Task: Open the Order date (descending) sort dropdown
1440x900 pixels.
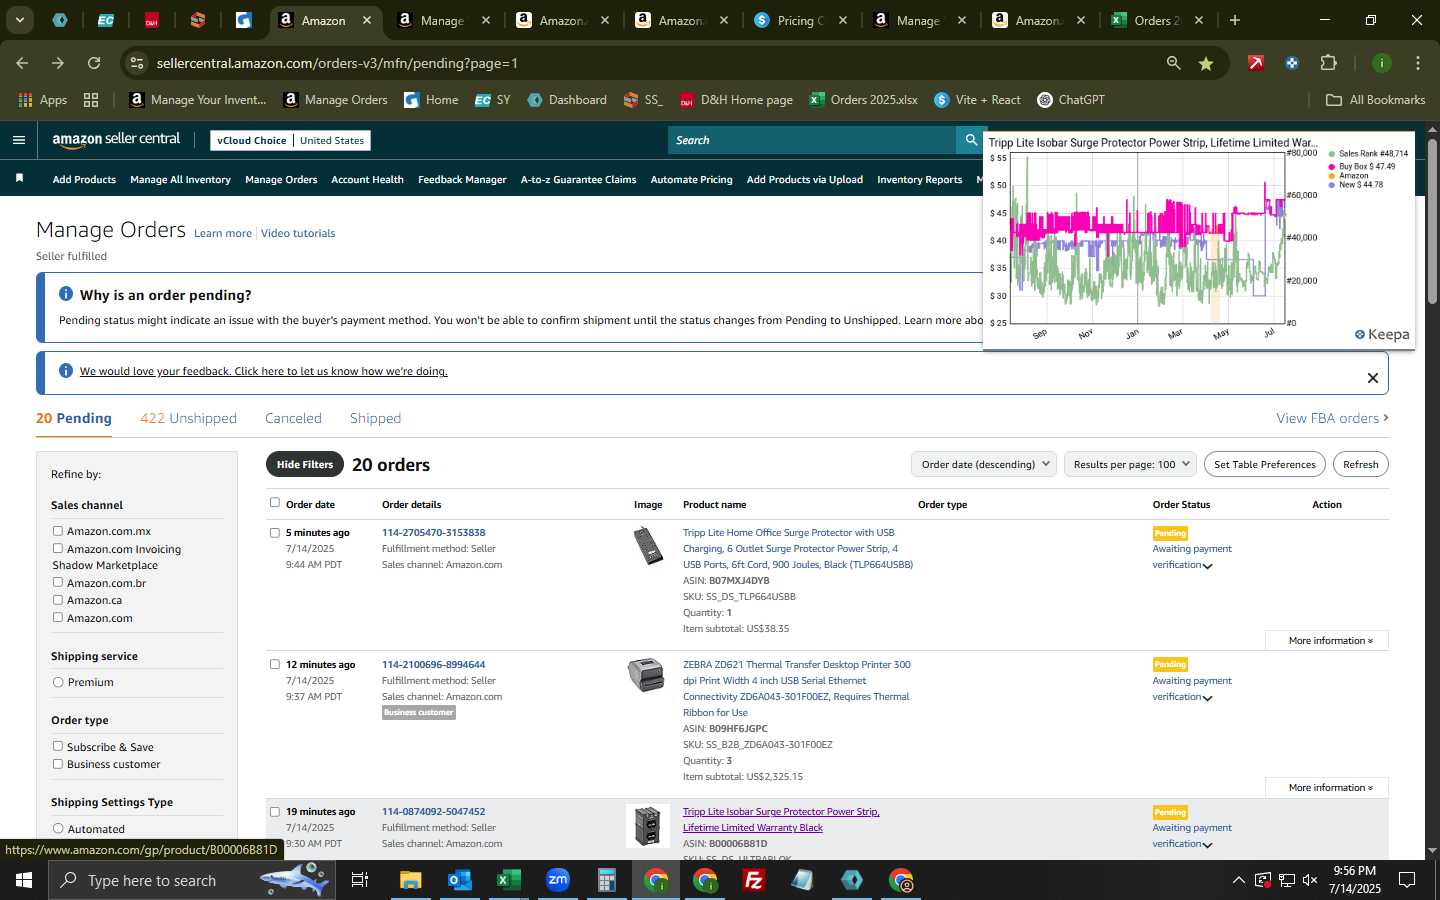Action: [984, 464]
